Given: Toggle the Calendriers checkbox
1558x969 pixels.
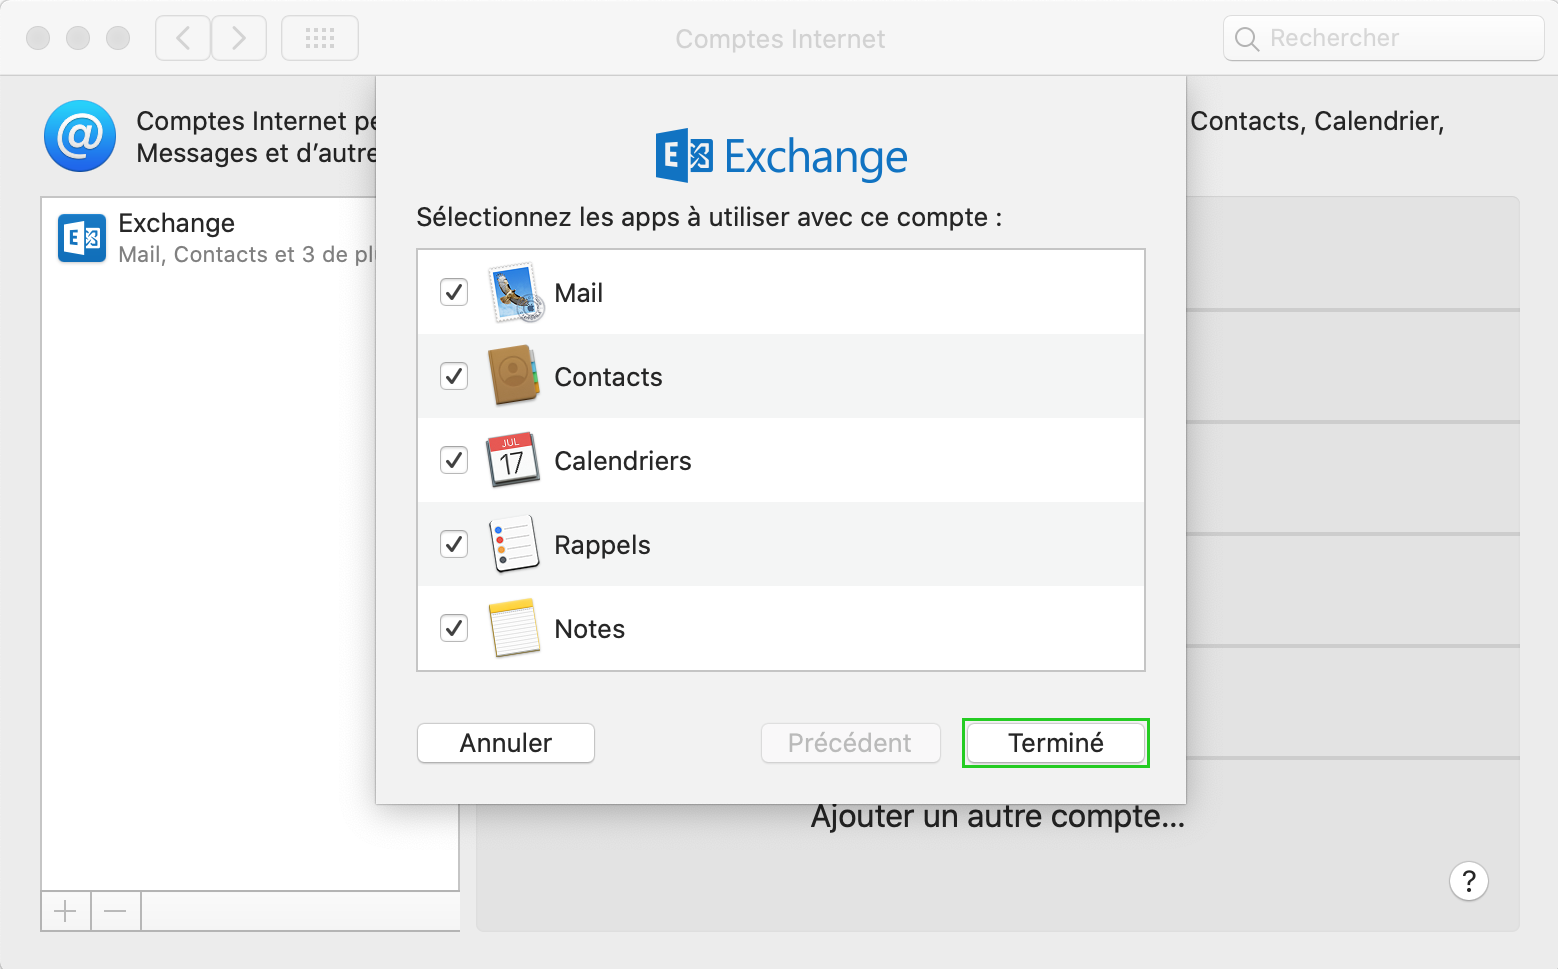Looking at the screenshot, I should pos(454,460).
